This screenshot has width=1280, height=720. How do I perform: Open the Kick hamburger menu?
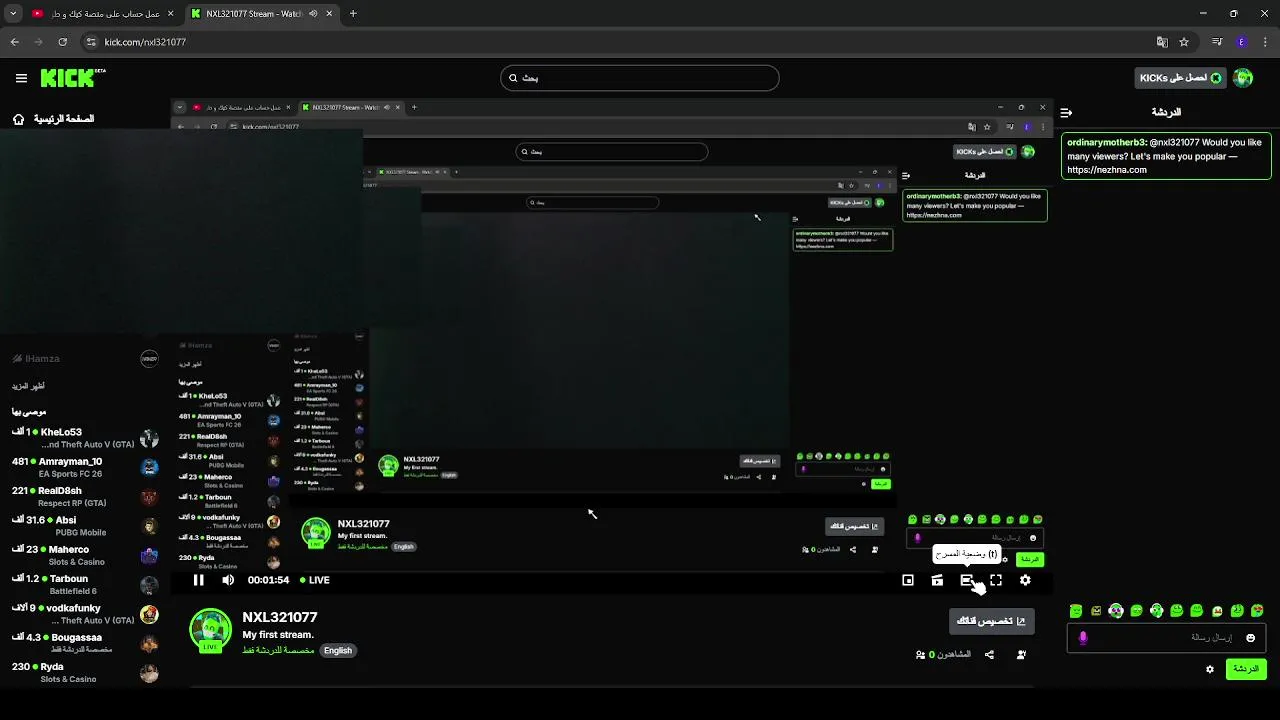coord(21,78)
